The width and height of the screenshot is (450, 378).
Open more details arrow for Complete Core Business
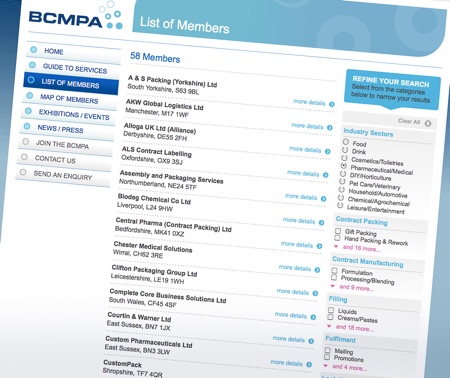313,317
